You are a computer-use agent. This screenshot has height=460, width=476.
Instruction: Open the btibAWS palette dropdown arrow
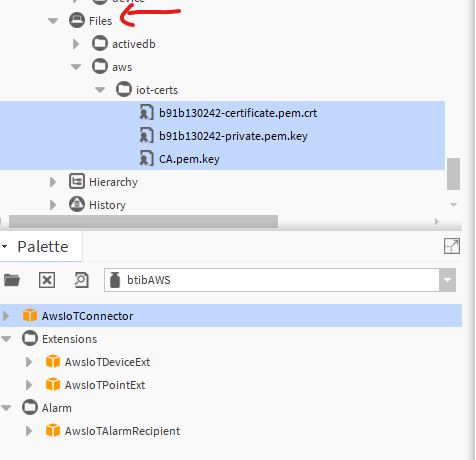[x=447, y=280]
